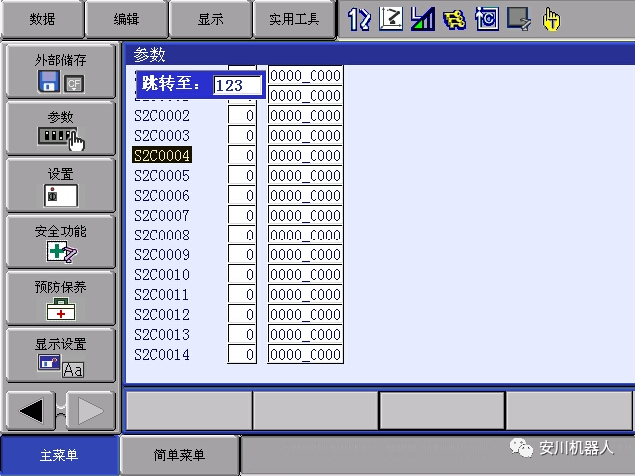
Task: Go to next menu page arrow
Action: [x=91, y=411]
